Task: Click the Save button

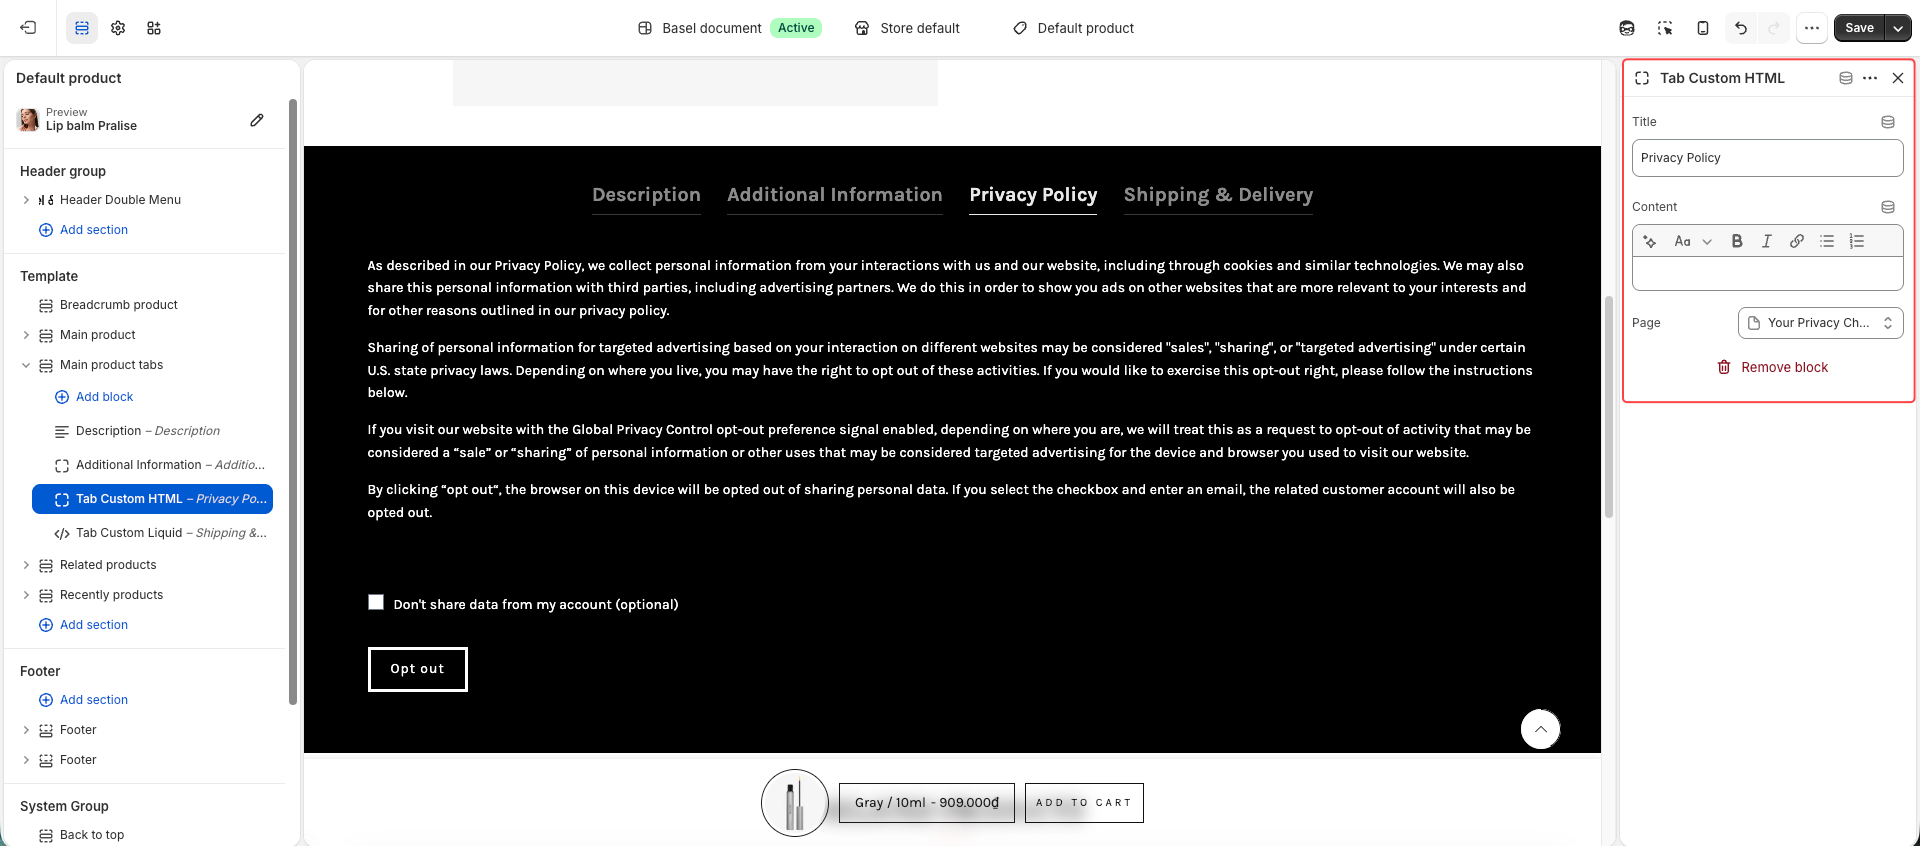Action: pos(1859,28)
